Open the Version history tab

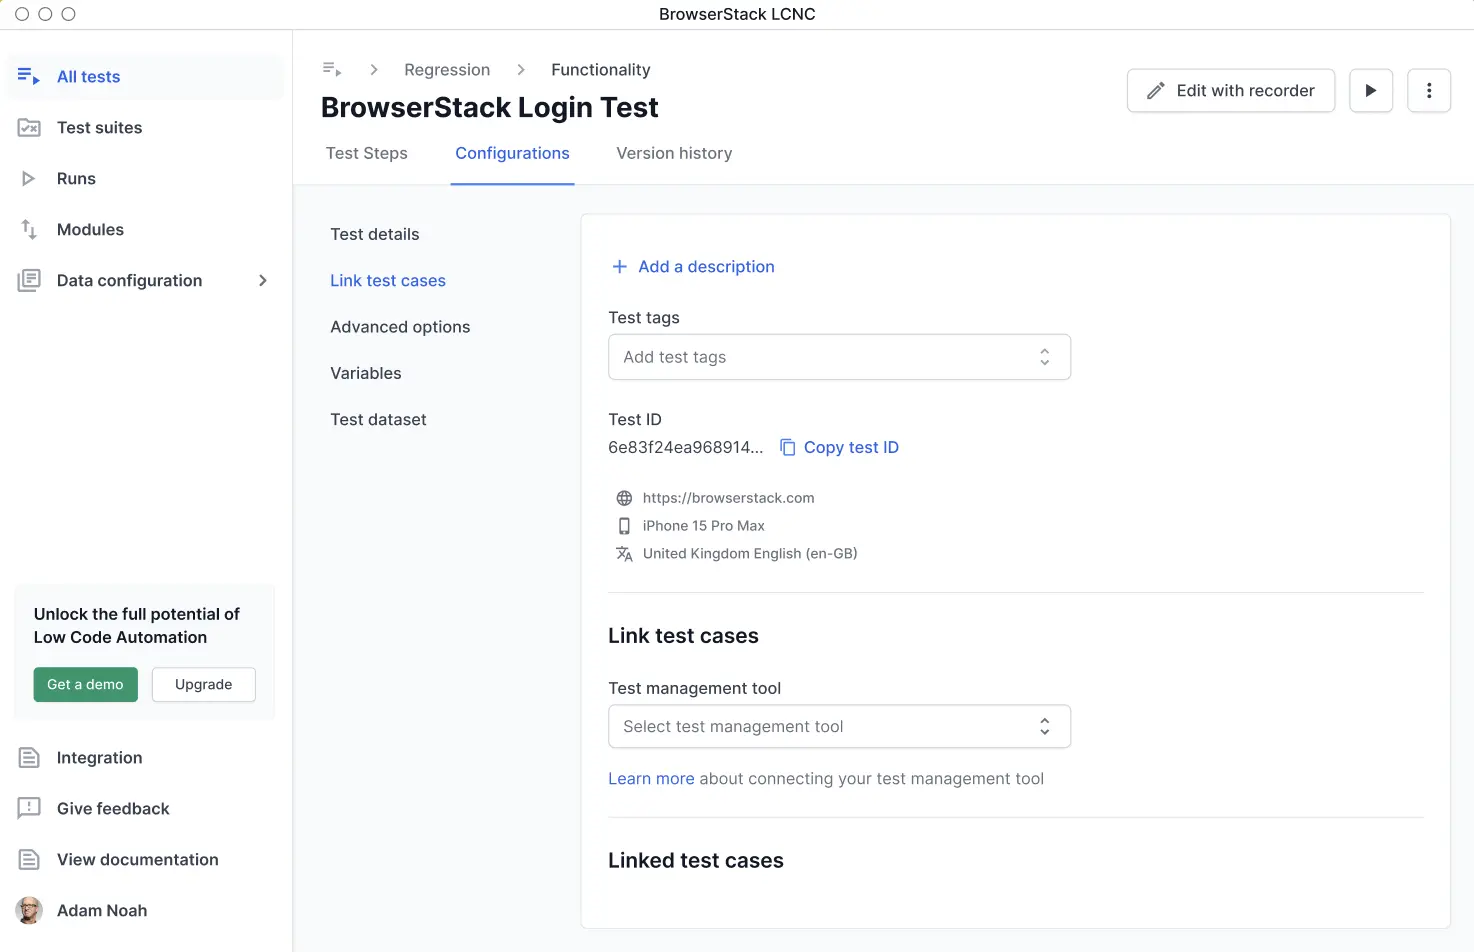click(674, 153)
